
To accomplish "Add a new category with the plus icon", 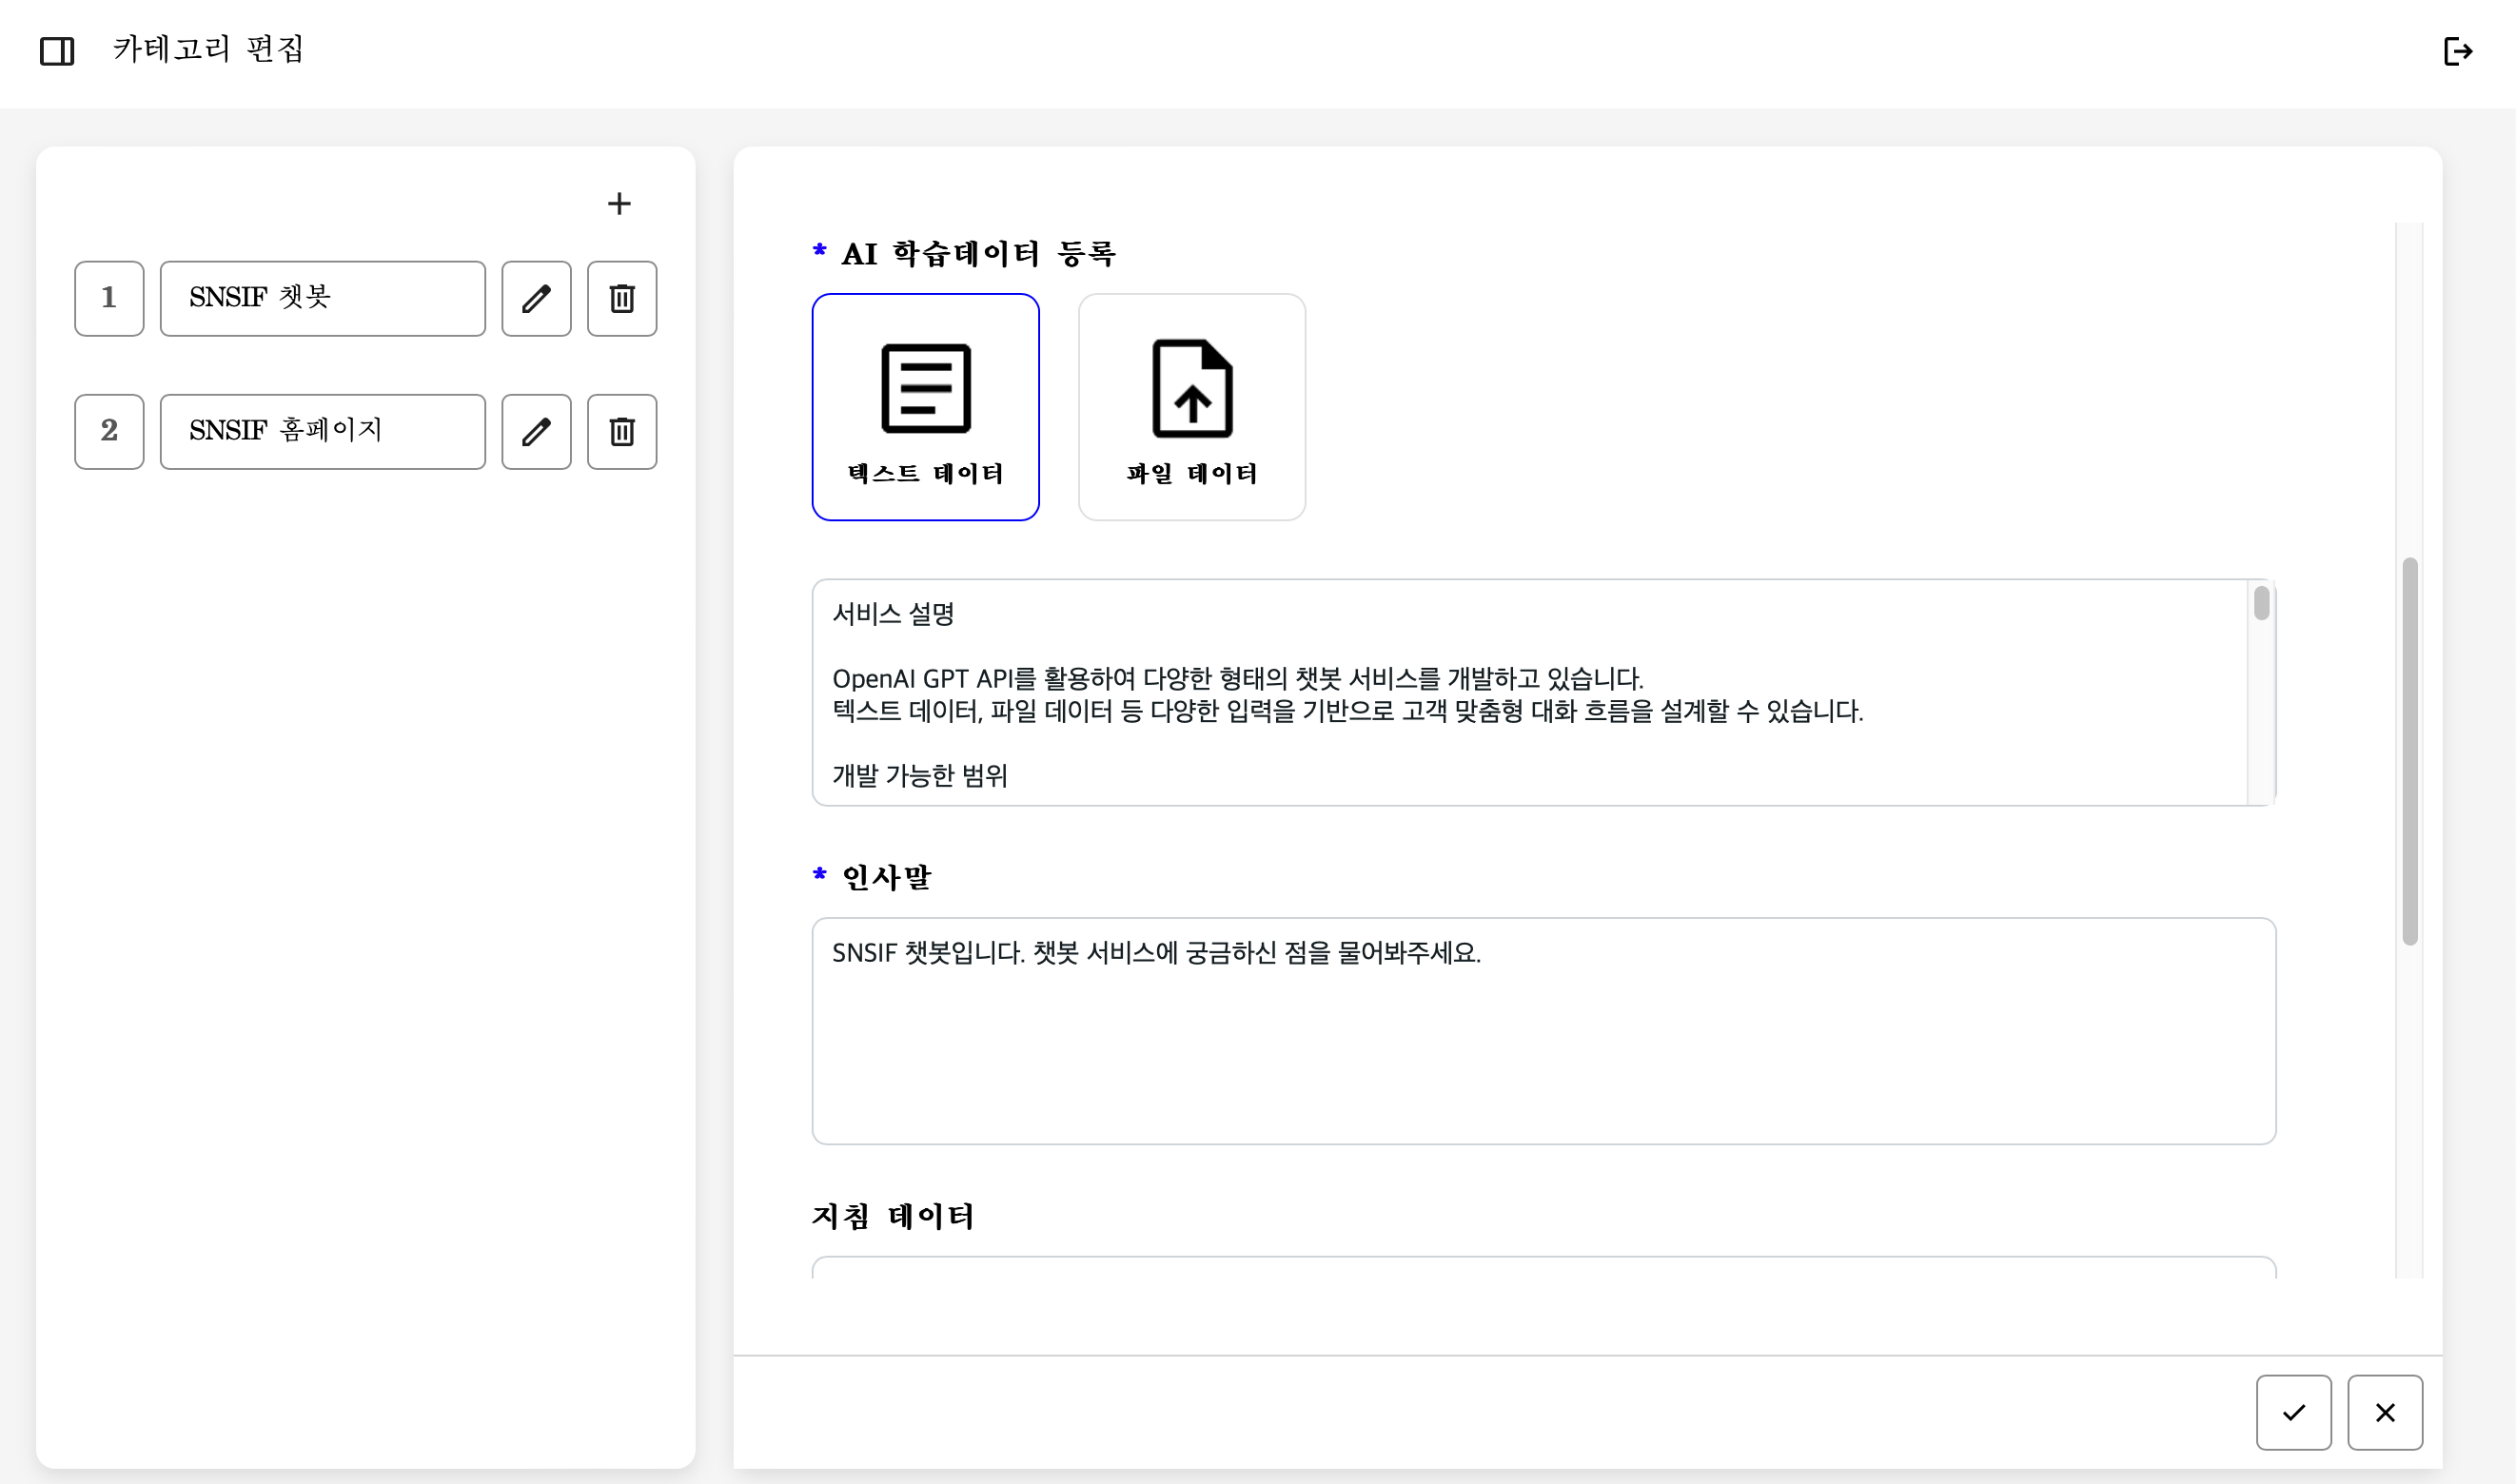I will (620, 203).
